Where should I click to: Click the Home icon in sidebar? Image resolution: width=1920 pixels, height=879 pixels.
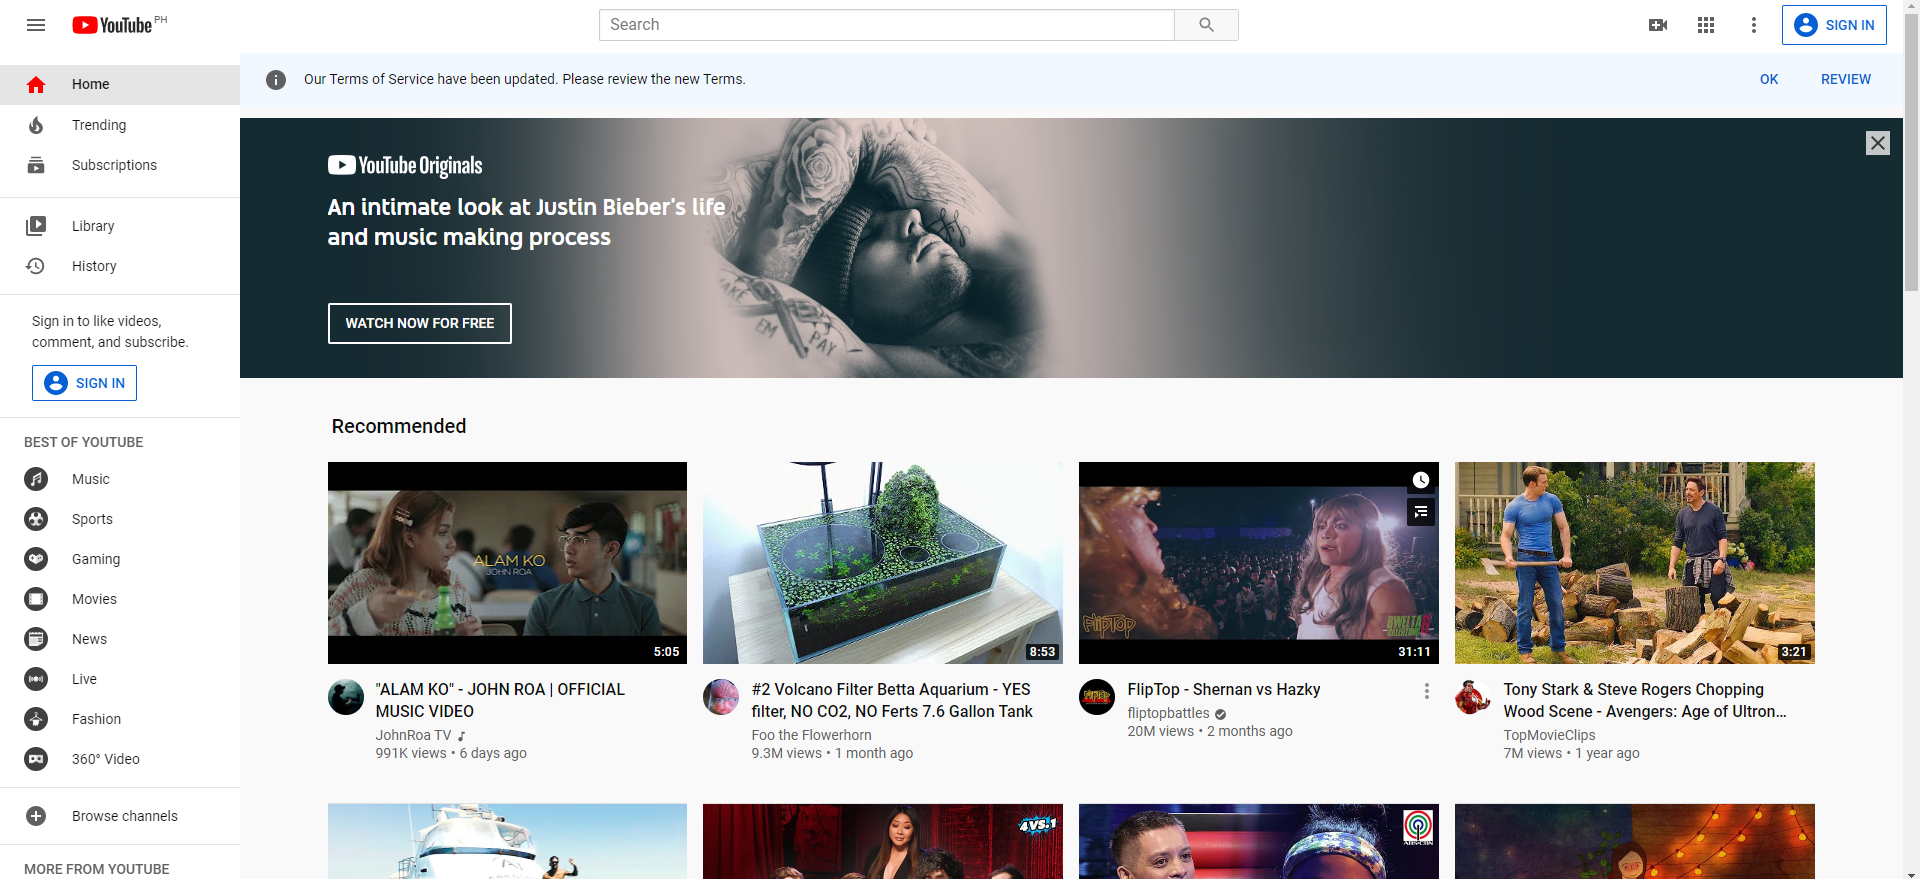point(36,85)
